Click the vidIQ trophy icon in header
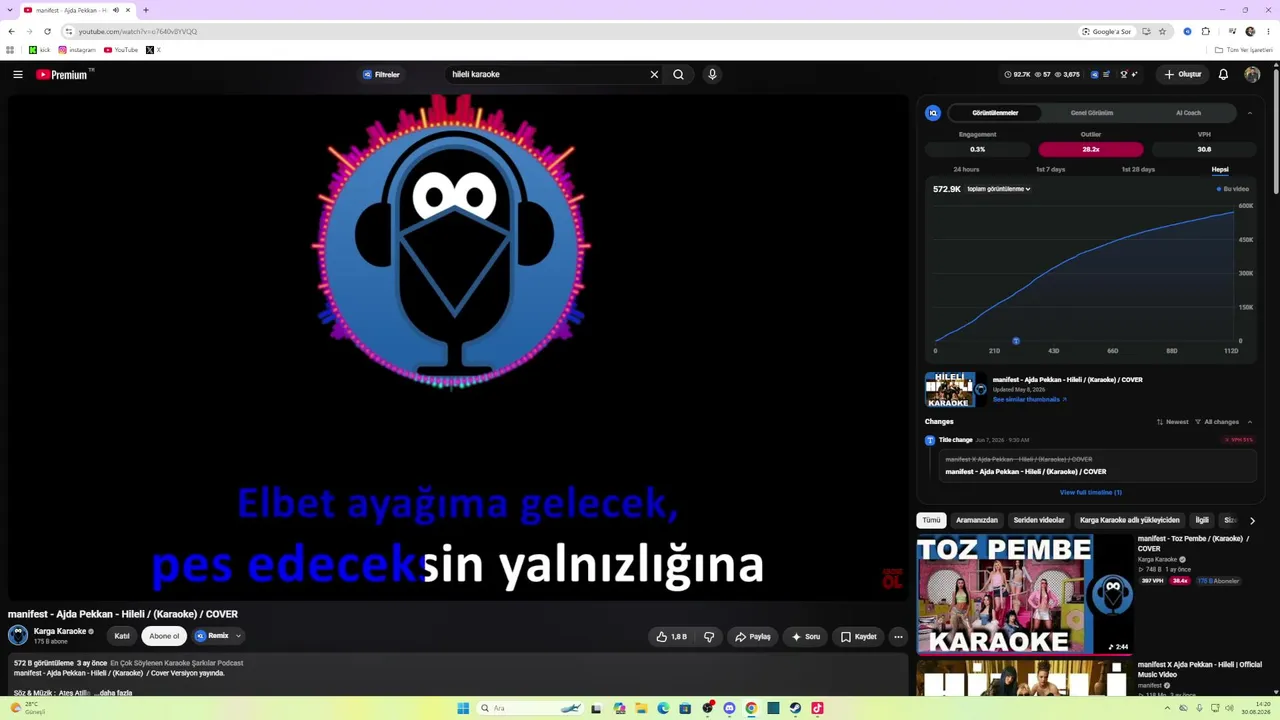Image resolution: width=1280 pixels, height=720 pixels. [1124, 74]
